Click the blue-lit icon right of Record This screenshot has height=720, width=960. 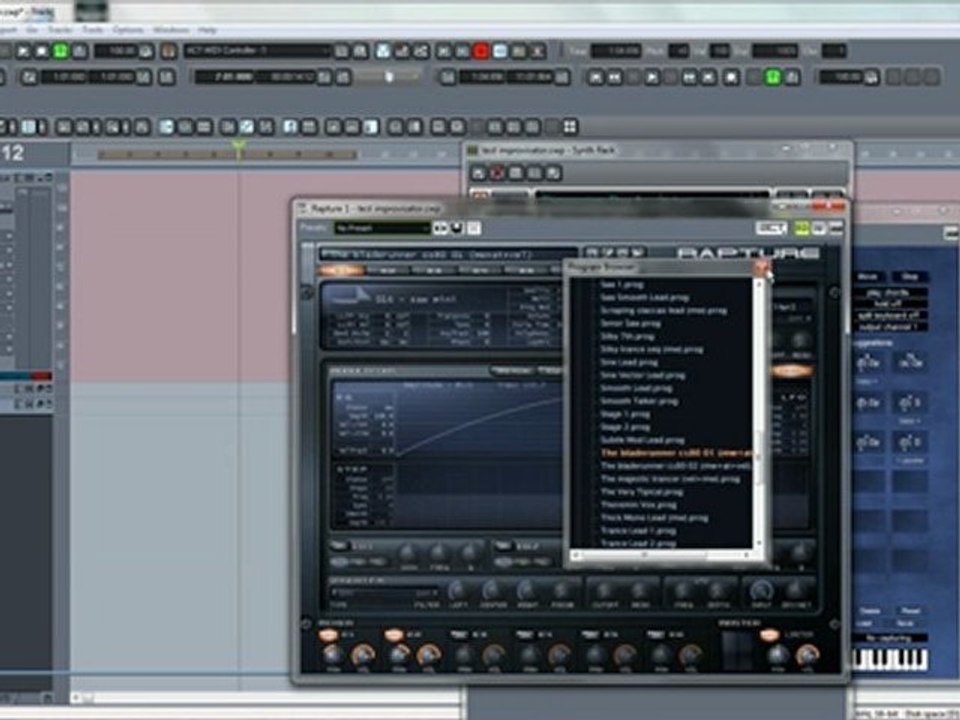(500, 51)
